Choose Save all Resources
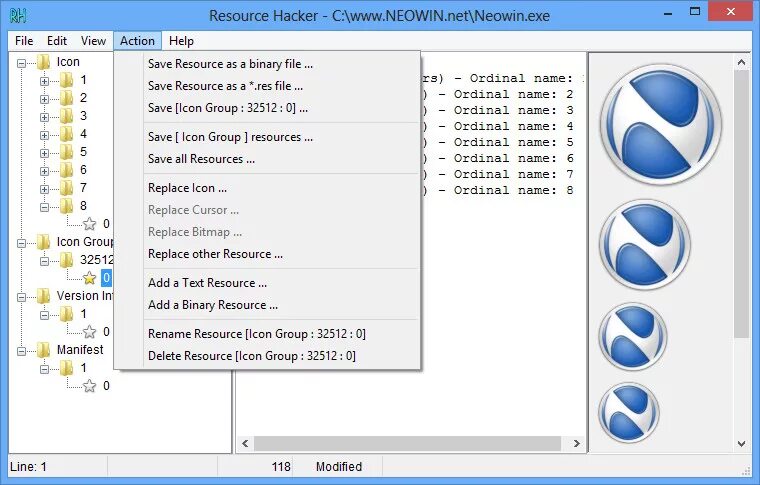760x485 pixels. (268, 159)
